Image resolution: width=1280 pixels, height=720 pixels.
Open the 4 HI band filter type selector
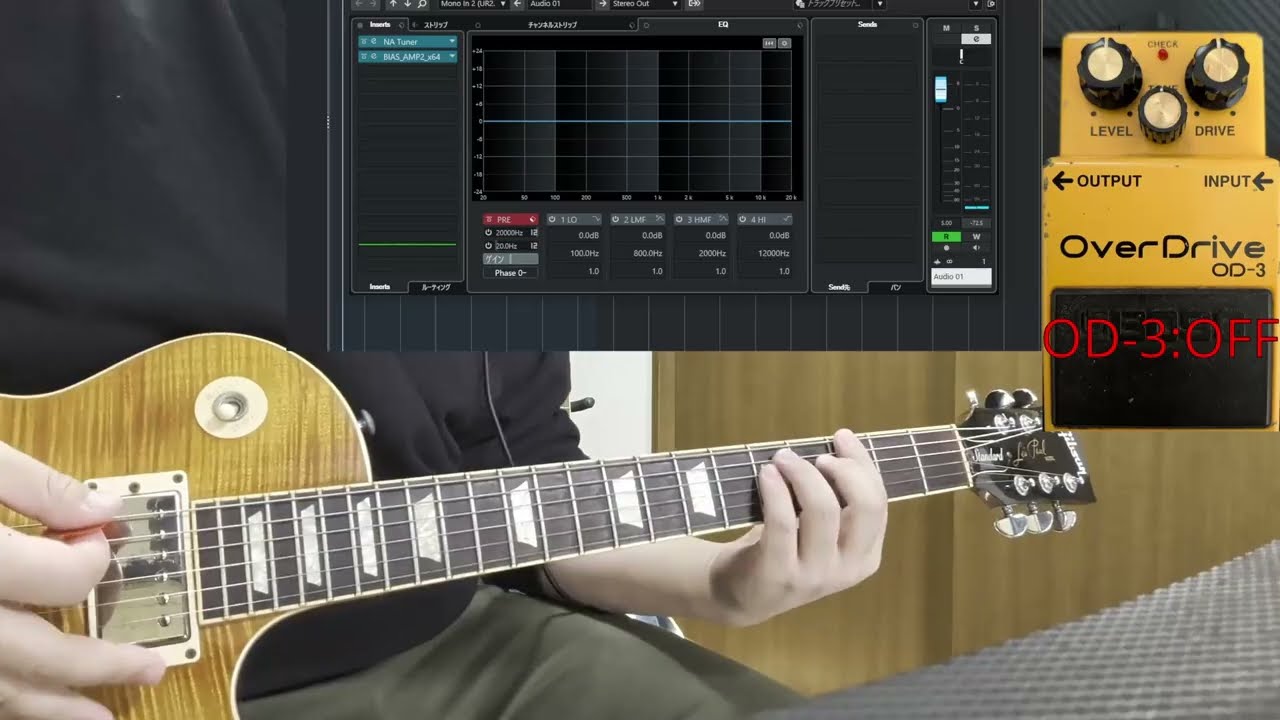(785, 219)
